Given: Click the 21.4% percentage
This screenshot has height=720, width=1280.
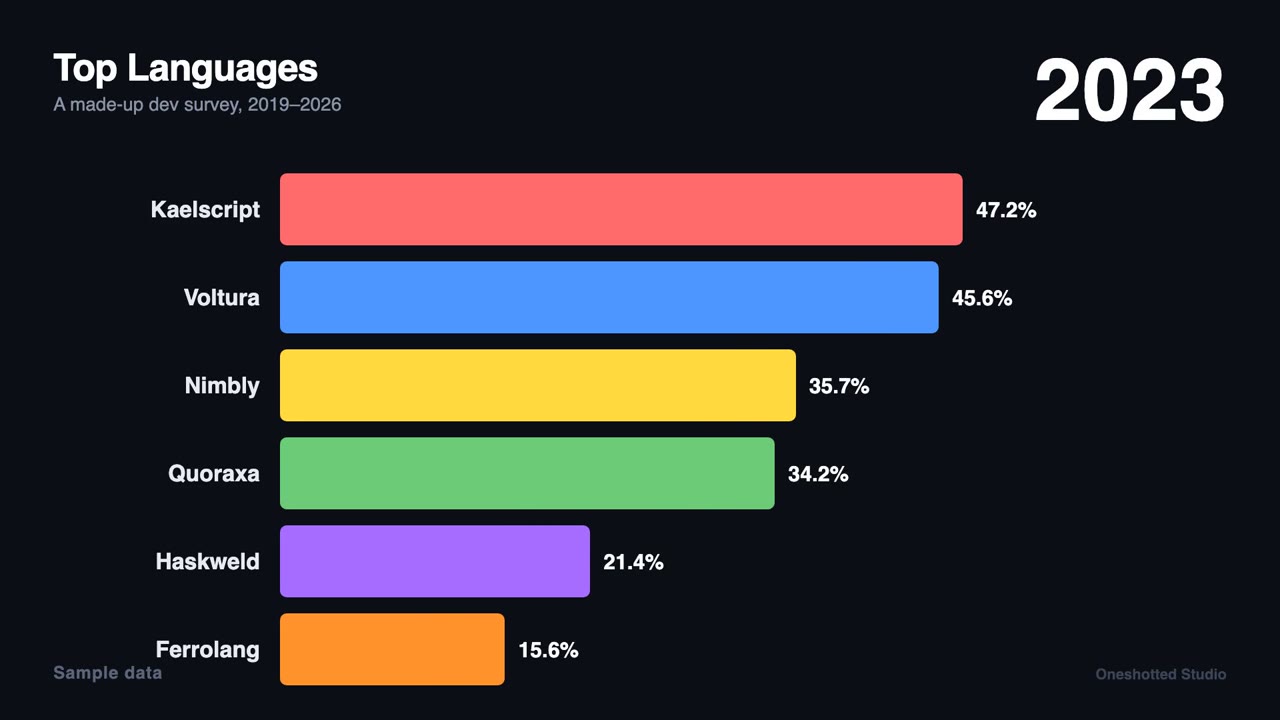Looking at the screenshot, I should pos(633,562).
